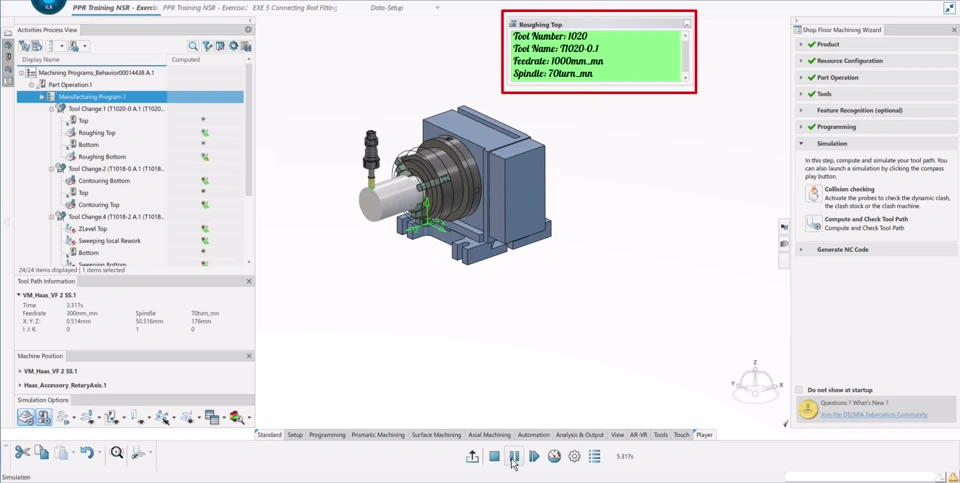Viewport: 960px width, 483px height.
Task: Open the Analysis & Output tab
Action: [x=579, y=435]
